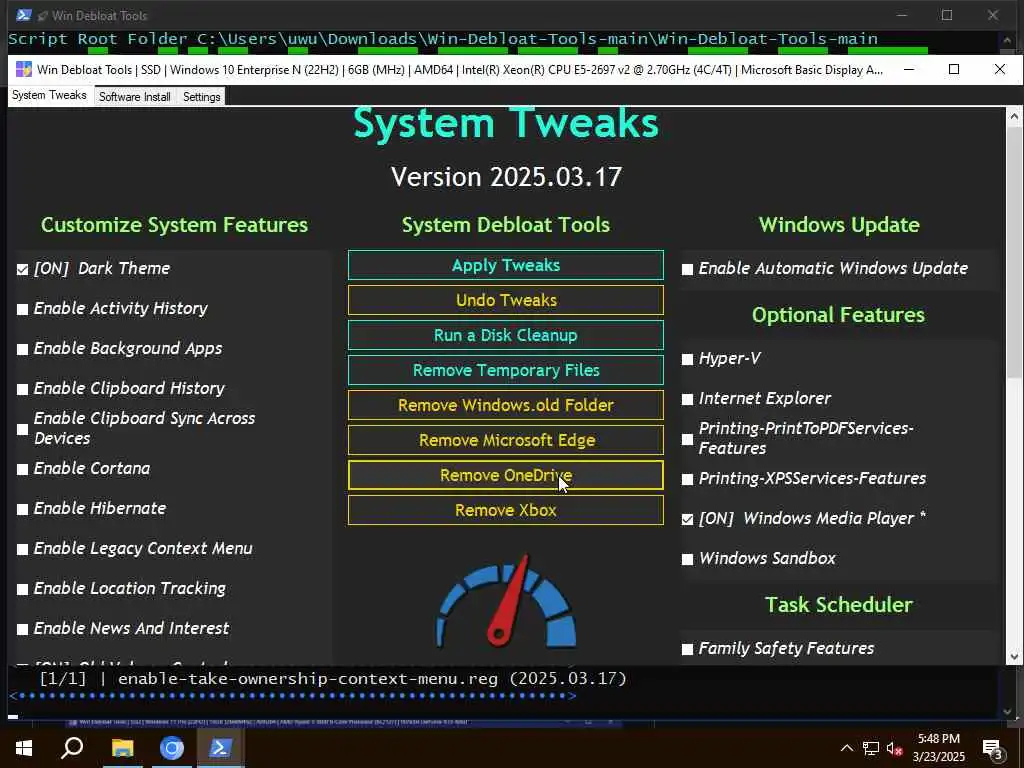Click the speedometer gauge logo image
1024x768 pixels.
click(x=506, y=601)
